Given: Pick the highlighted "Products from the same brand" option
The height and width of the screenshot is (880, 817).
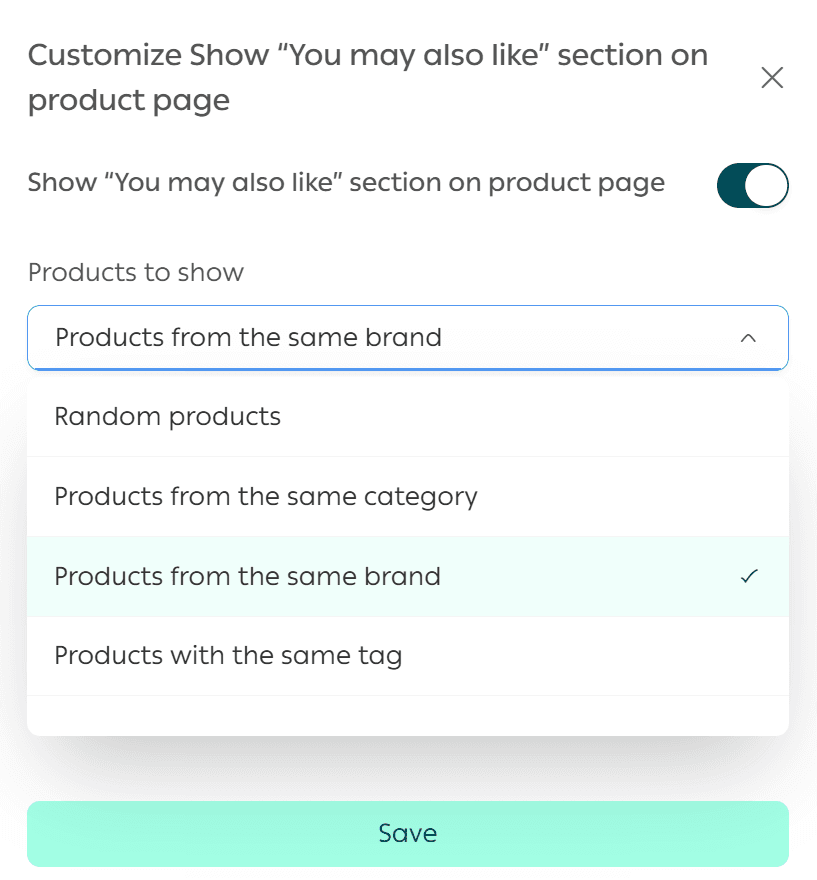Looking at the screenshot, I should [x=247, y=576].
